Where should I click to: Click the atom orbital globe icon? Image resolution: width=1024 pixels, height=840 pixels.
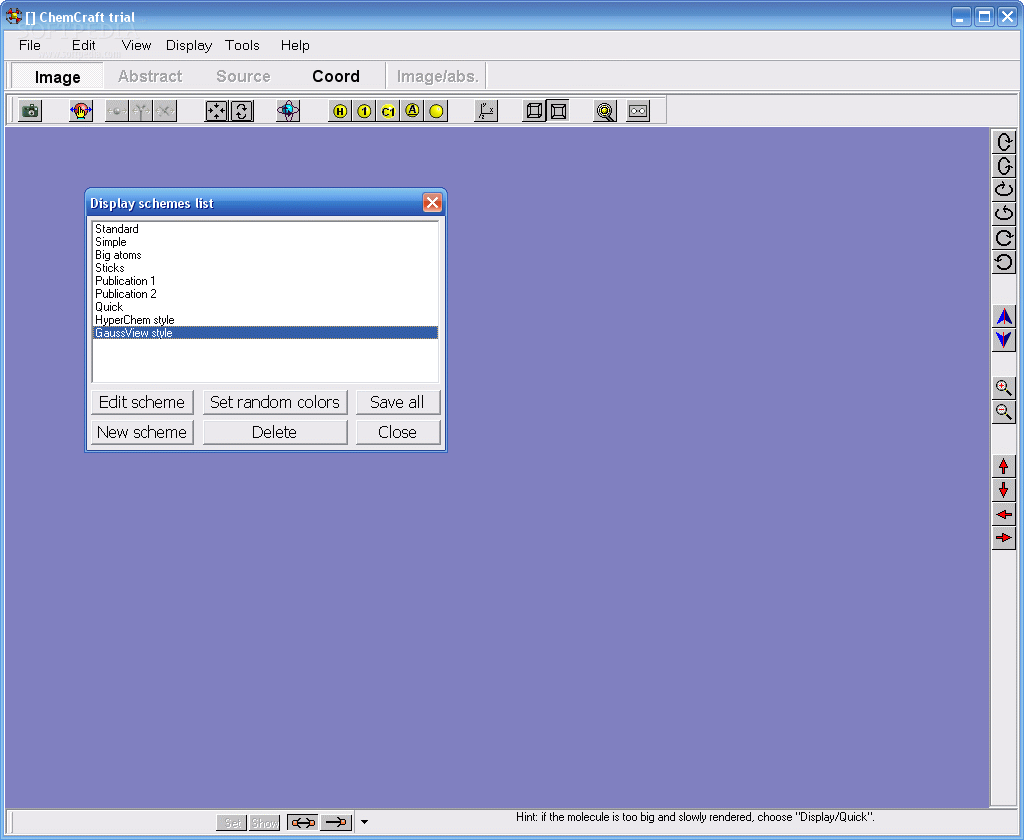click(288, 111)
